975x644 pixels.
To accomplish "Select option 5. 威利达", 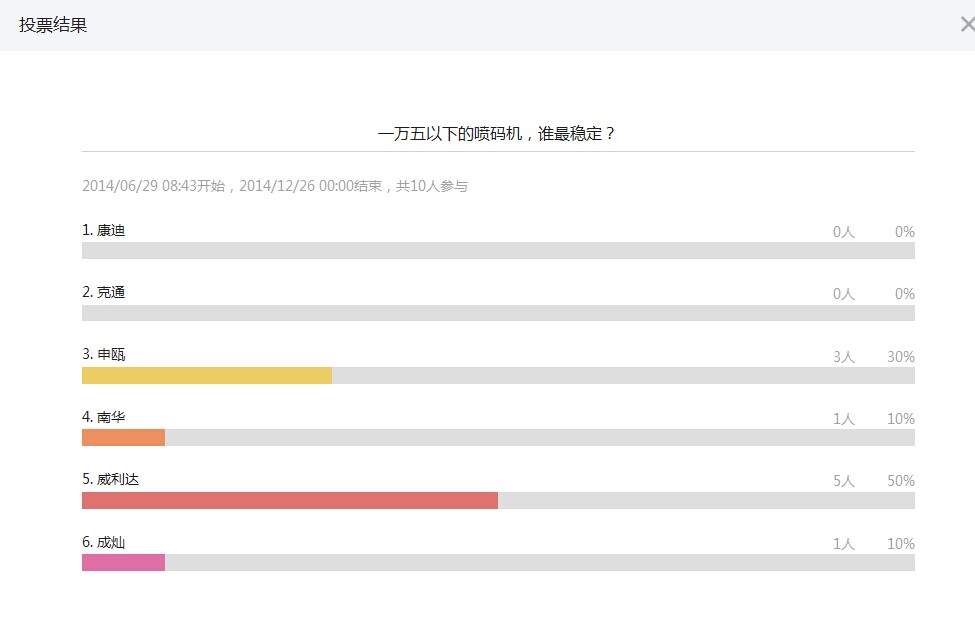I will coord(111,479).
